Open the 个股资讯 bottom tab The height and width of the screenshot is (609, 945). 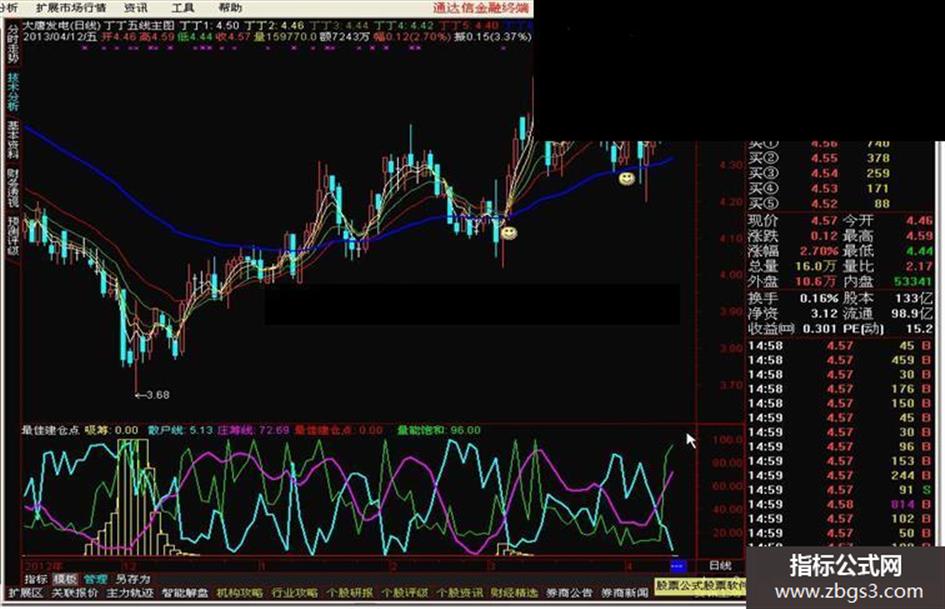pos(459,593)
